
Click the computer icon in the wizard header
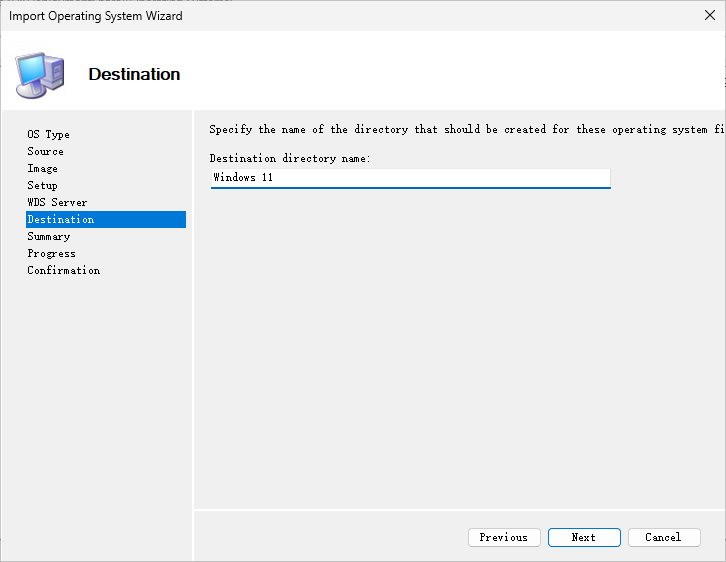(x=39, y=74)
